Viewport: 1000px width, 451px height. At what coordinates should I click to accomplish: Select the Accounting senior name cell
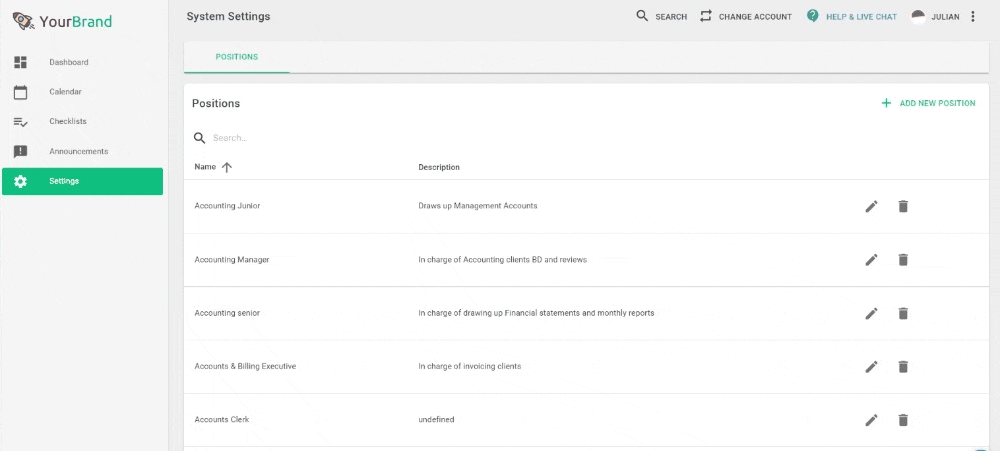coord(227,313)
